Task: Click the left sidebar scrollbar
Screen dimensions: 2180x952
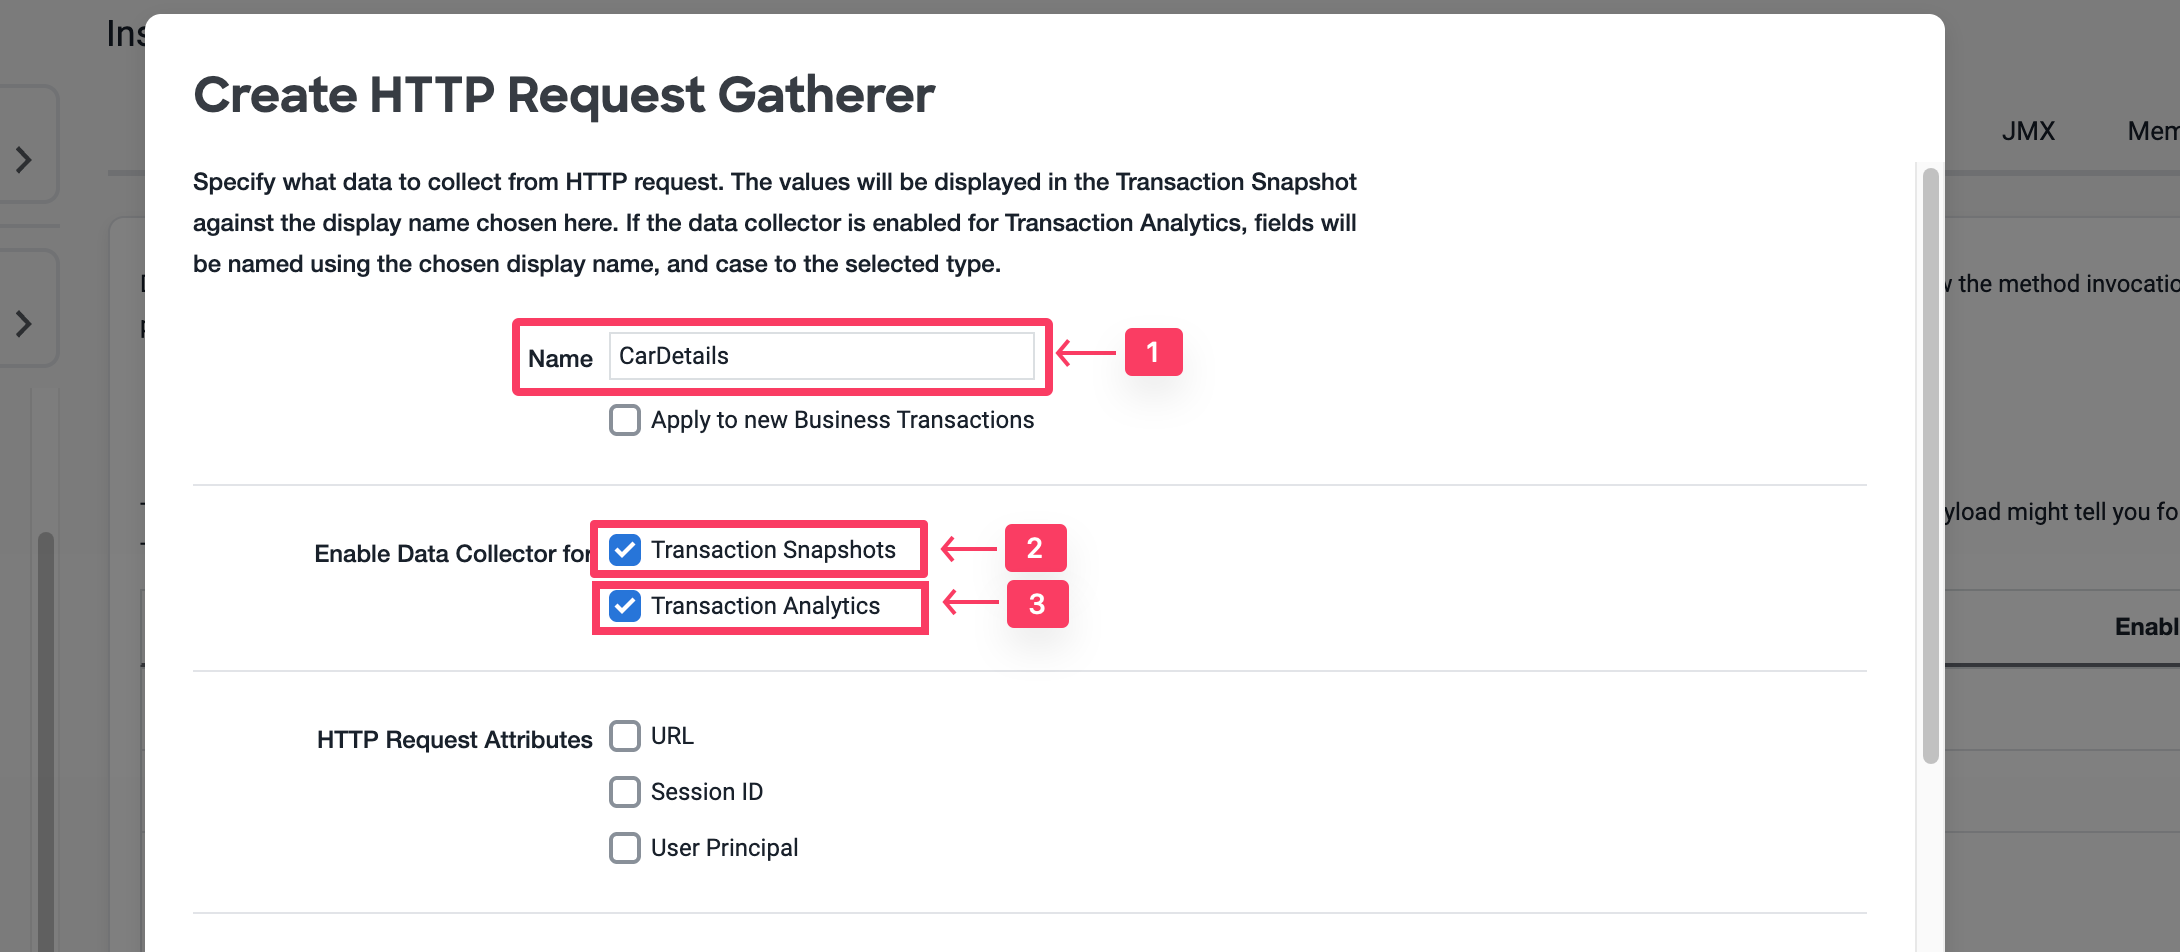Action: pyautogui.click(x=45, y=740)
